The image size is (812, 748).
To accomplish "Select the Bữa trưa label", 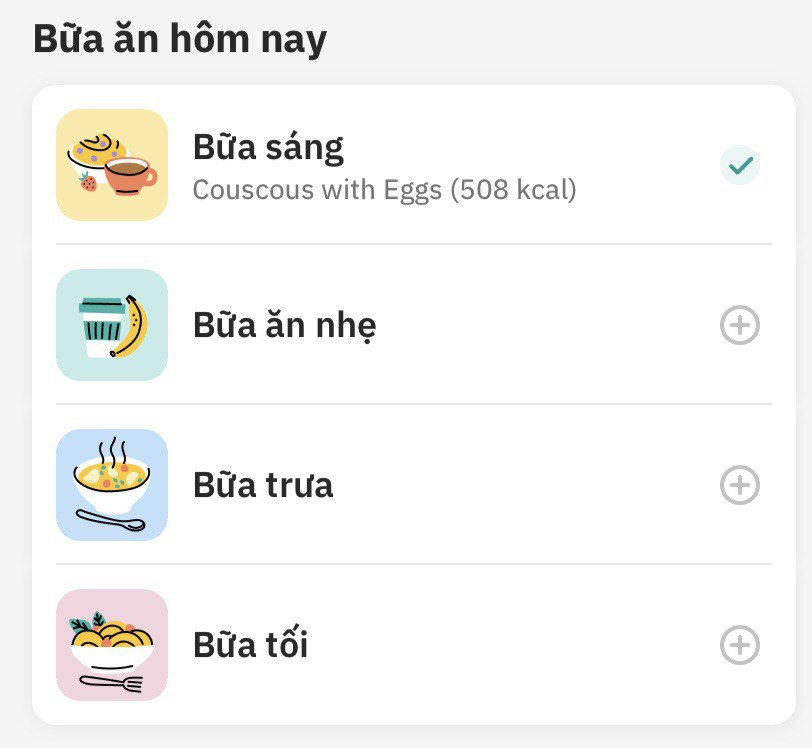I will (x=263, y=485).
